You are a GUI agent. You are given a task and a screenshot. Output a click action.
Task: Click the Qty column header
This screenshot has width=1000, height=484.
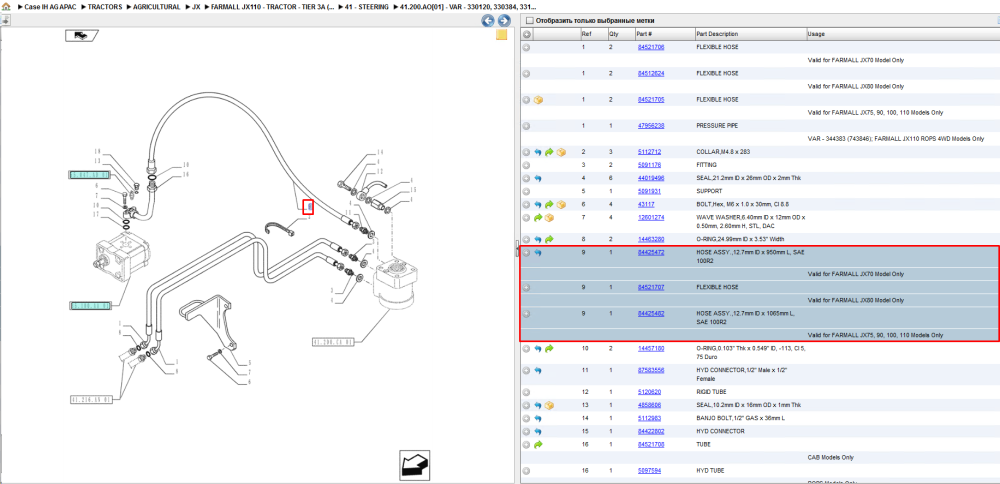tap(620, 34)
